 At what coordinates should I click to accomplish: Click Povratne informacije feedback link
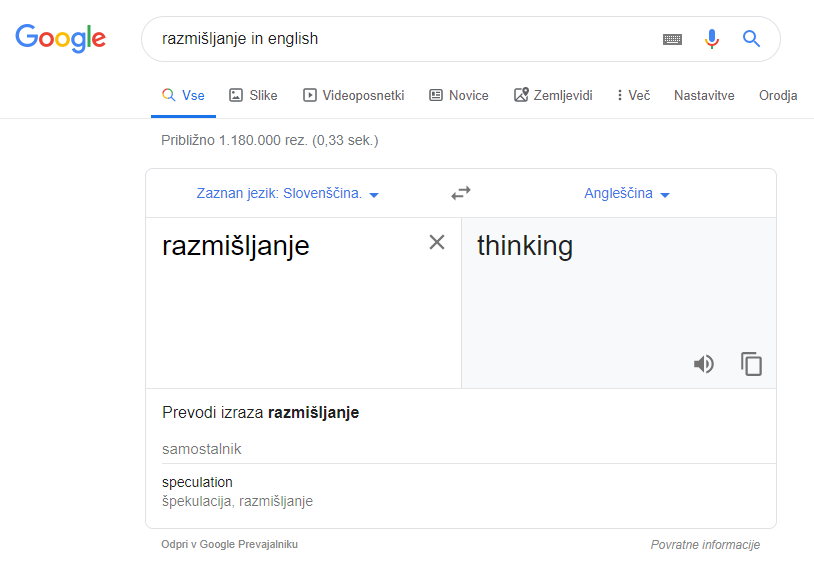click(x=705, y=544)
